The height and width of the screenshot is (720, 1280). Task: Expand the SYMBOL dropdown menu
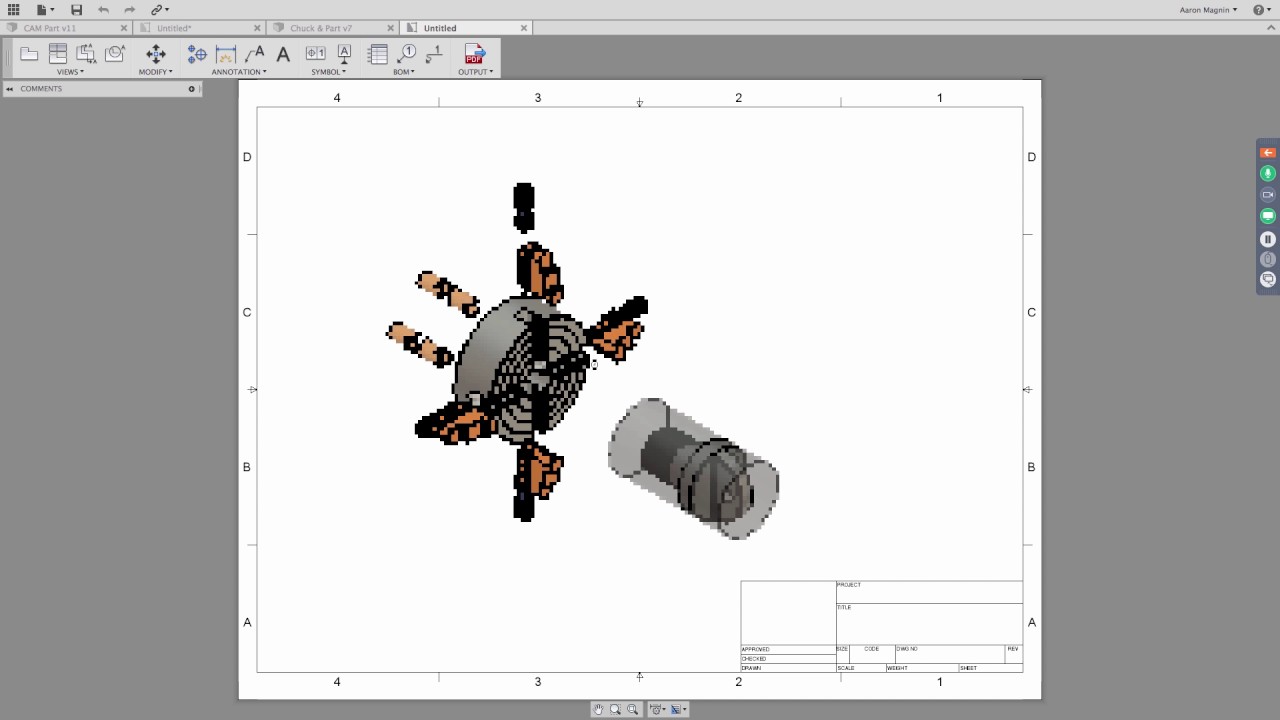329,72
